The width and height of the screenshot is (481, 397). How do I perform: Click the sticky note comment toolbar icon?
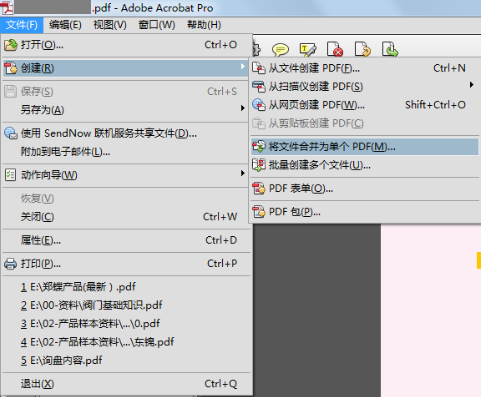[280, 50]
